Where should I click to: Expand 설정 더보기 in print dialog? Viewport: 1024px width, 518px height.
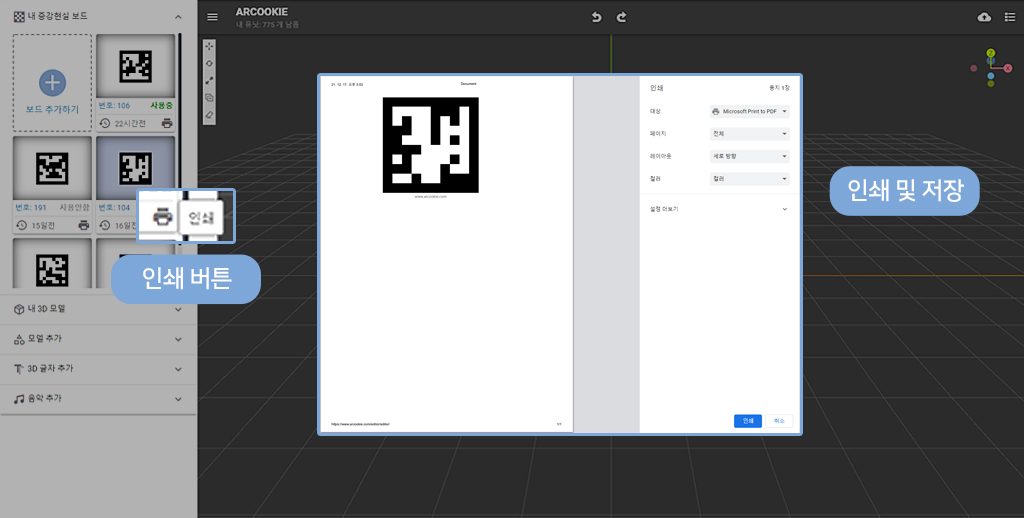click(718, 209)
